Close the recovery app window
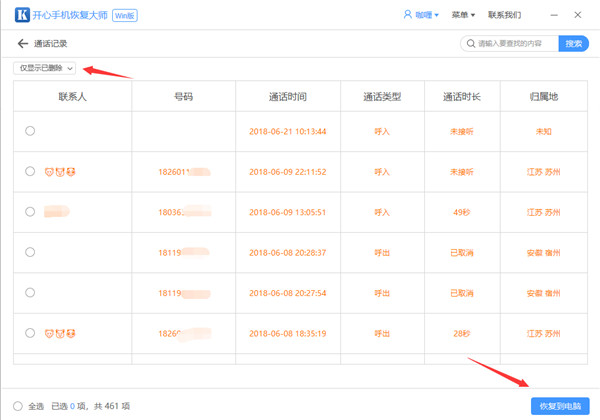The image size is (600, 420). [578, 15]
